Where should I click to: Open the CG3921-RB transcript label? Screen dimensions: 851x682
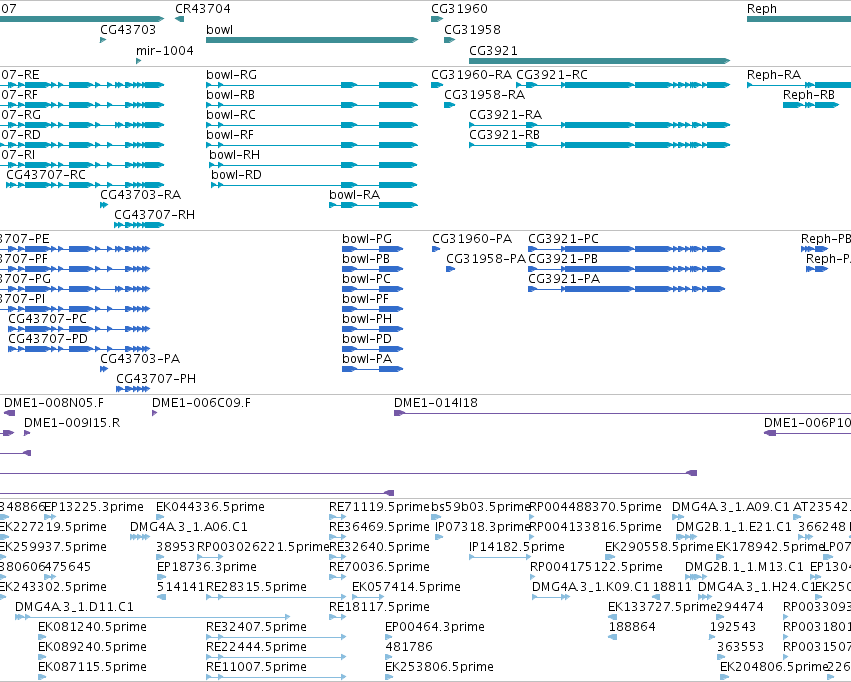(x=504, y=135)
